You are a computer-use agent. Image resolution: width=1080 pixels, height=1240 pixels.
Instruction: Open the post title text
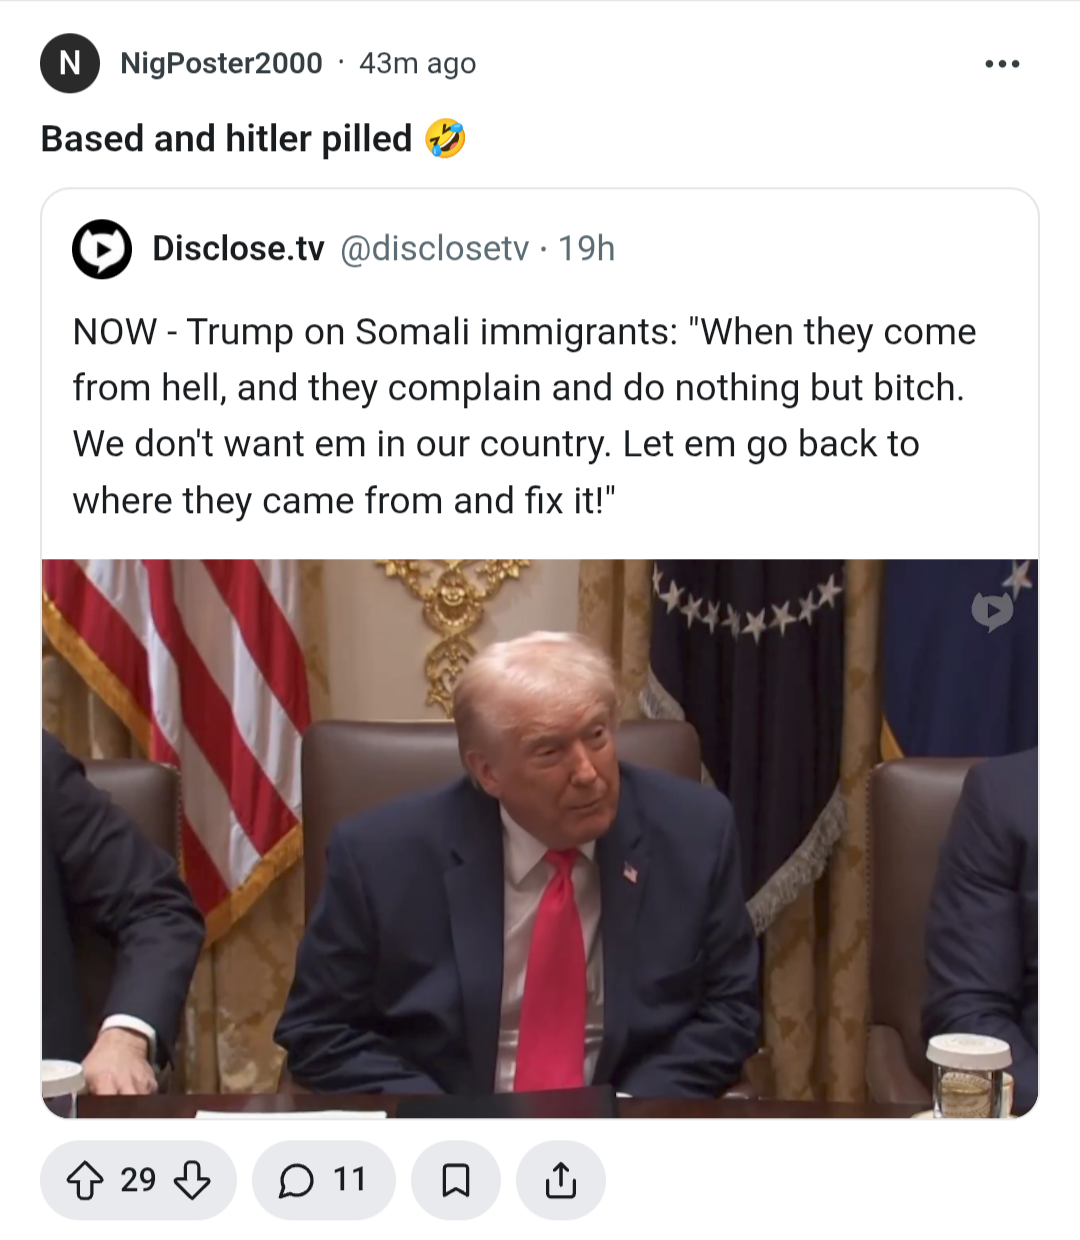click(226, 139)
